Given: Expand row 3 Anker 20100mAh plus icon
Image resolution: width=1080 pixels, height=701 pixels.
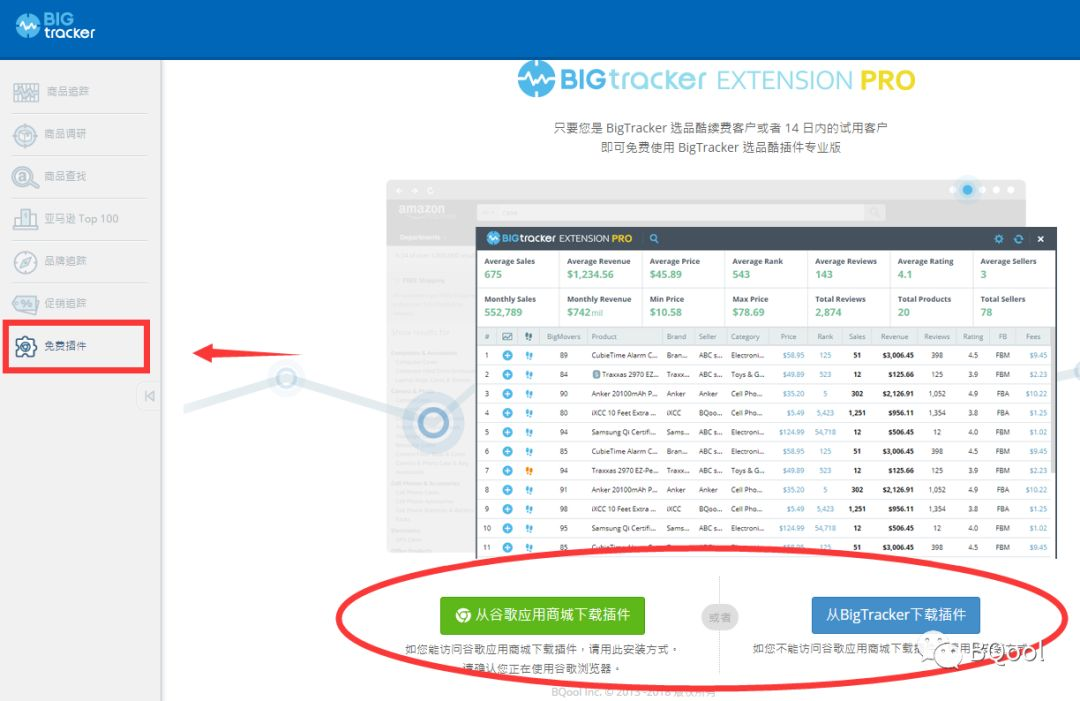Looking at the screenshot, I should pos(507,394).
